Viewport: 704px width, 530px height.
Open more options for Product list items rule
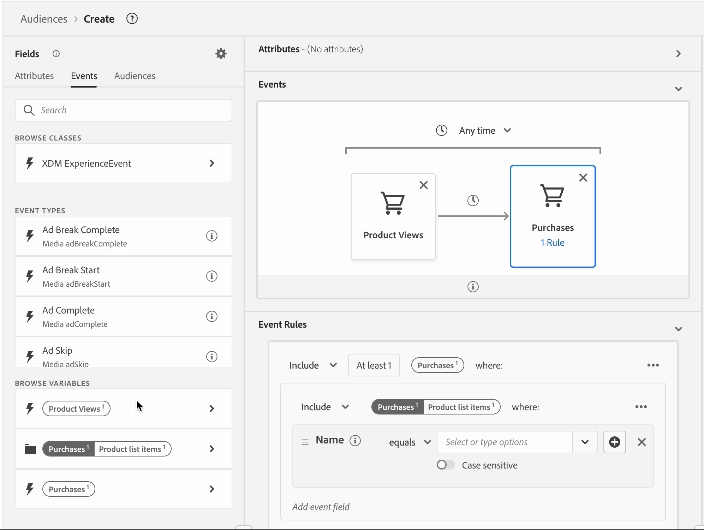641,407
